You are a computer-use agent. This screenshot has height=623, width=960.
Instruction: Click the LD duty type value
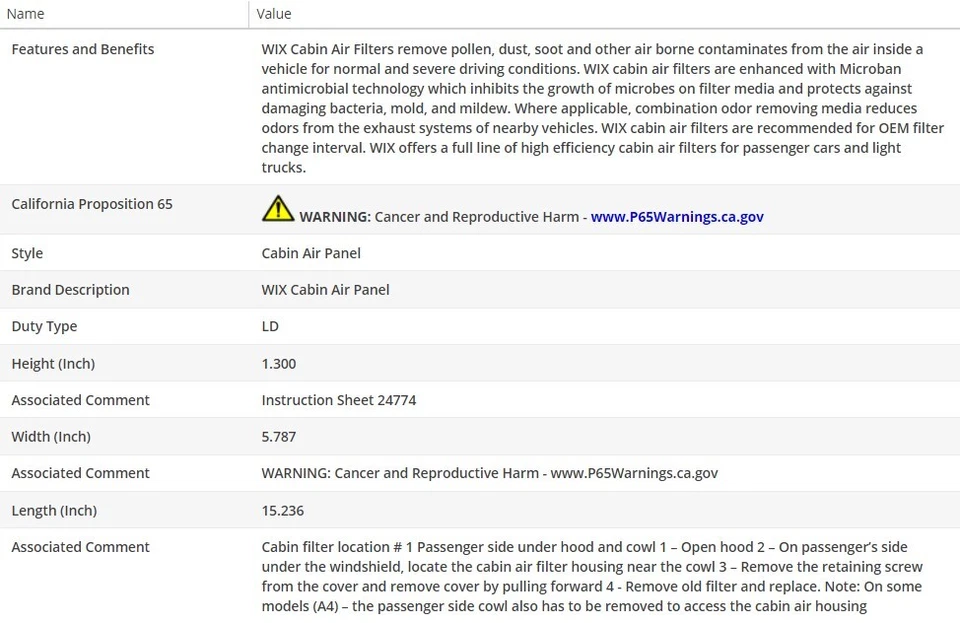[270, 326]
